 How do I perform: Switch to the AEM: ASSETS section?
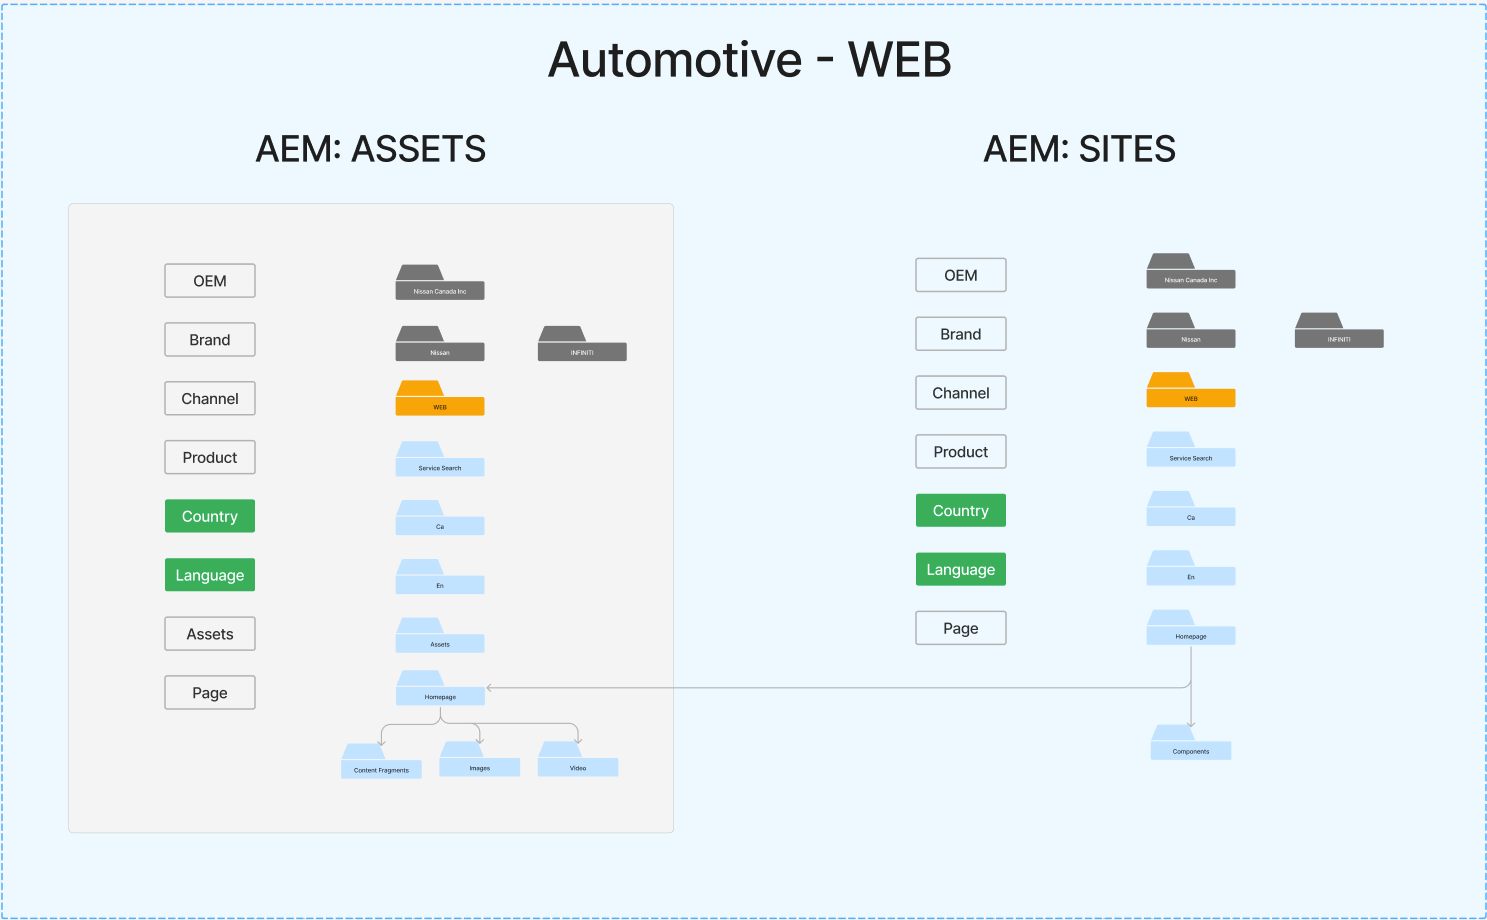[x=371, y=148]
